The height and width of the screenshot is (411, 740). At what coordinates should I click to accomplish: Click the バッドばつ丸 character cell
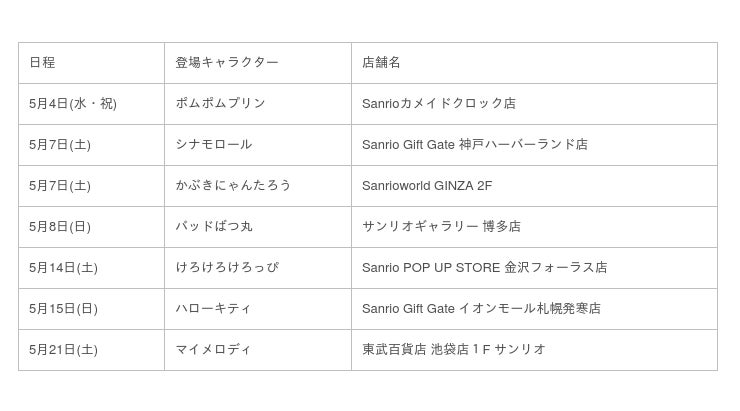214,226
